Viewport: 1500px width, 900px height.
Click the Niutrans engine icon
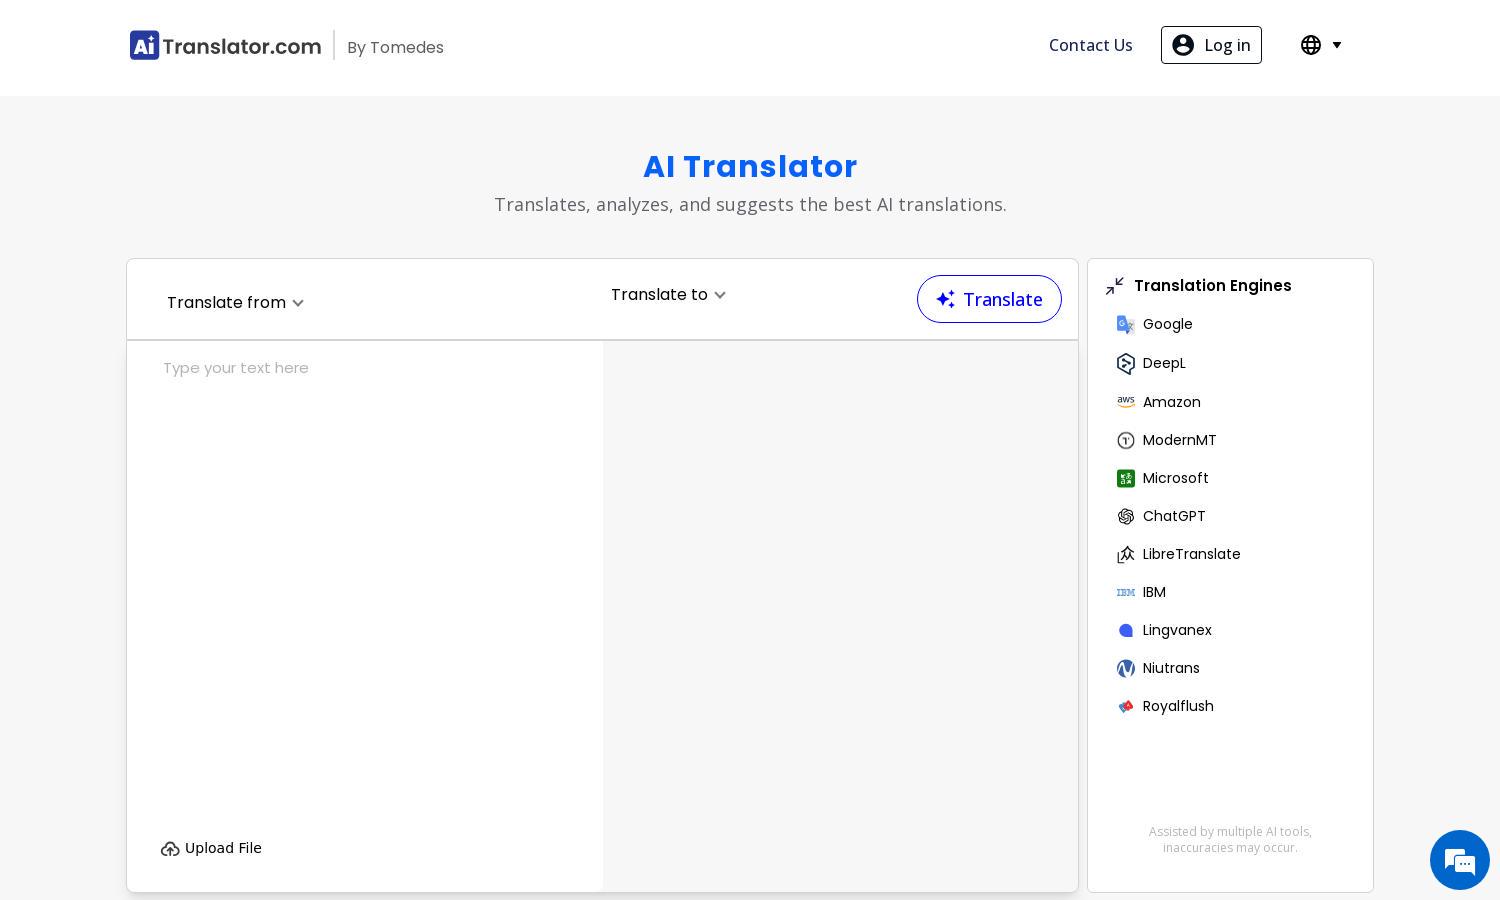click(x=1126, y=668)
